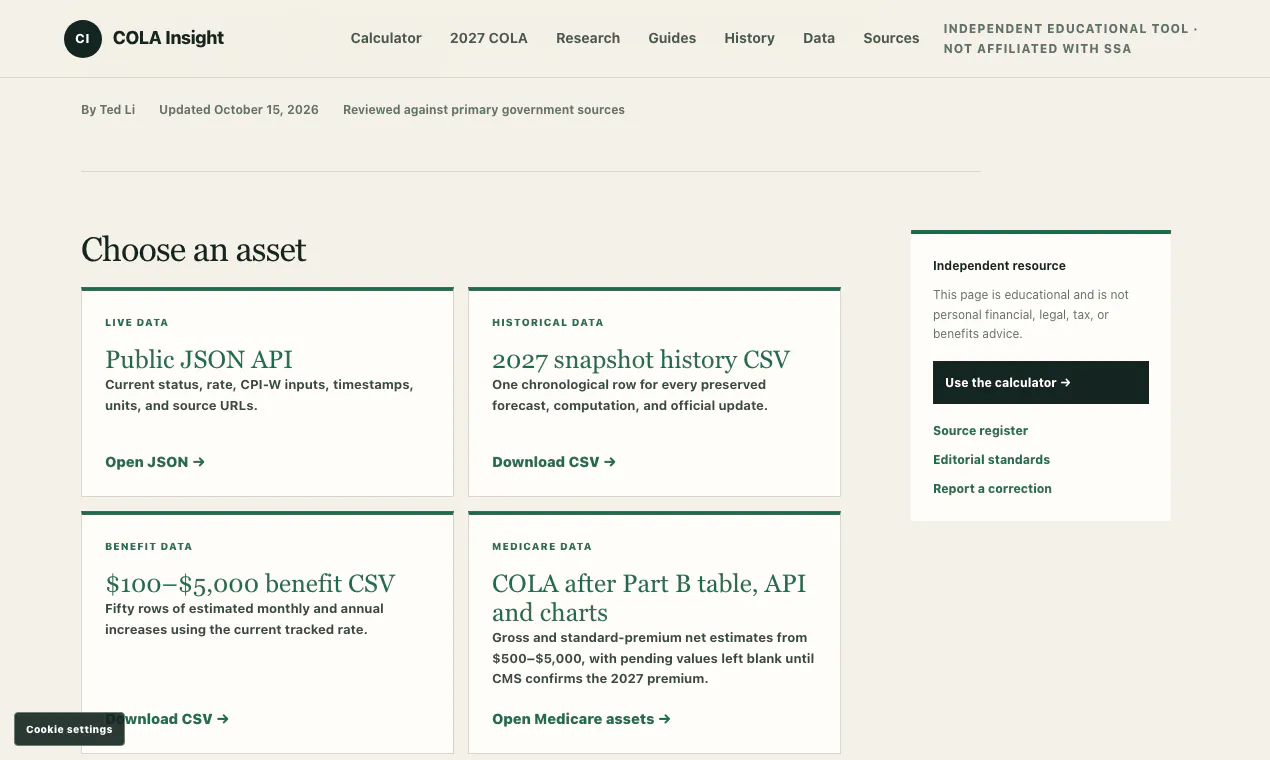
Task: Open the Data nav item
Action: pyautogui.click(x=819, y=38)
